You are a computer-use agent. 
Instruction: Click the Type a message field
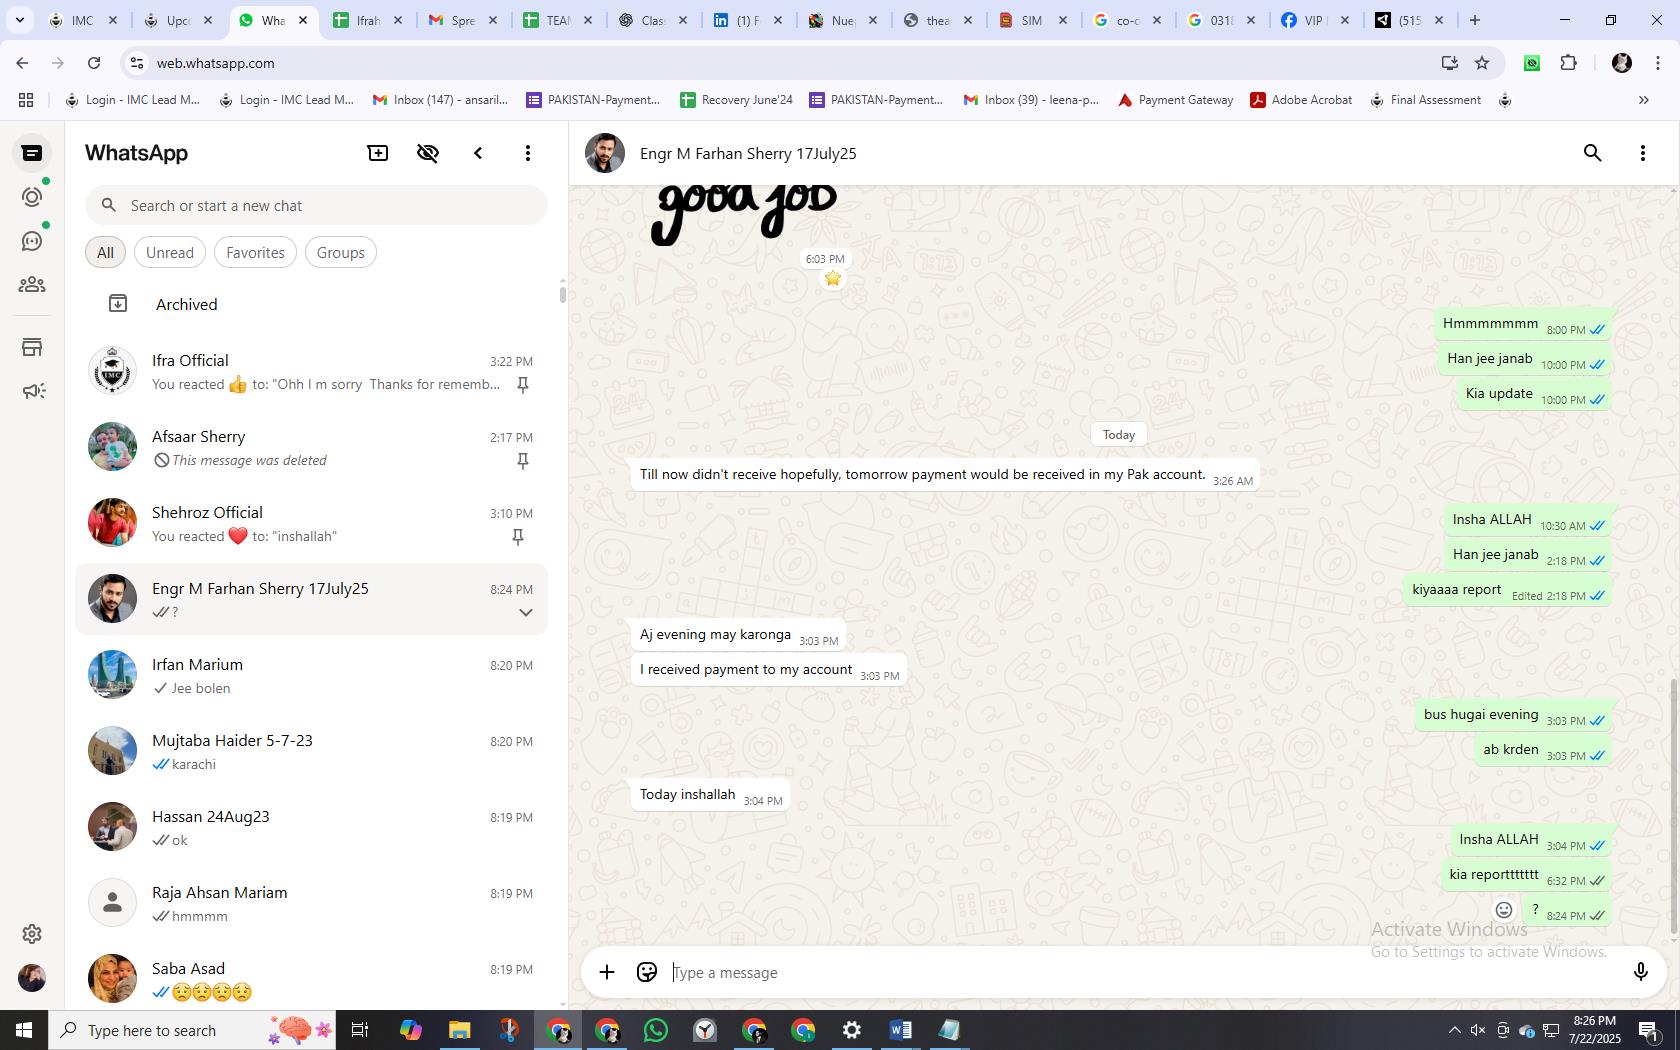[x=1140, y=972]
